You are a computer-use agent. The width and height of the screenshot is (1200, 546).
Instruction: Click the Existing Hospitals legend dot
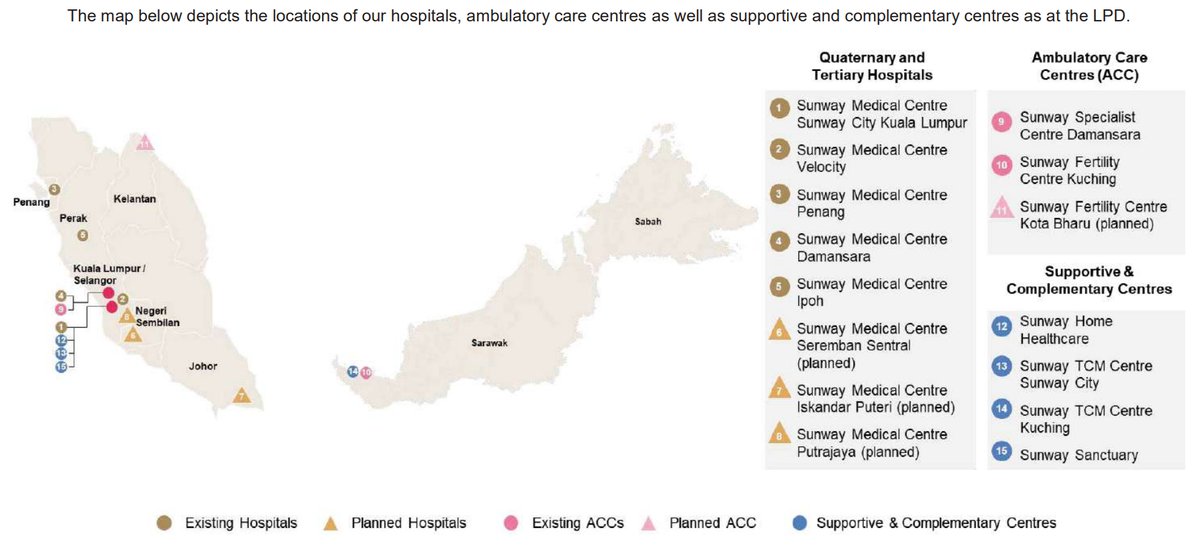(x=165, y=523)
